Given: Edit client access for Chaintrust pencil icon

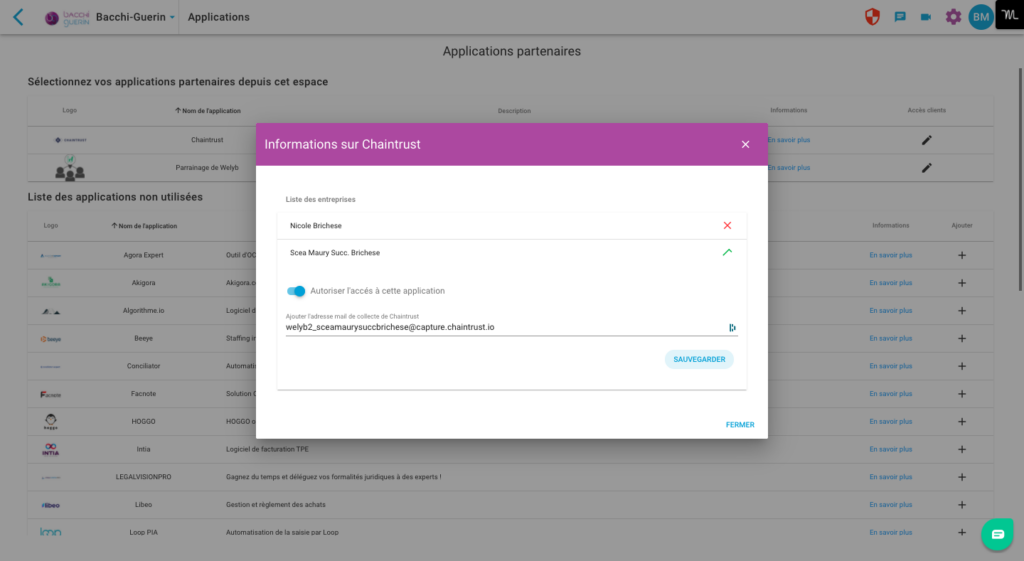Looking at the screenshot, I should pos(926,140).
